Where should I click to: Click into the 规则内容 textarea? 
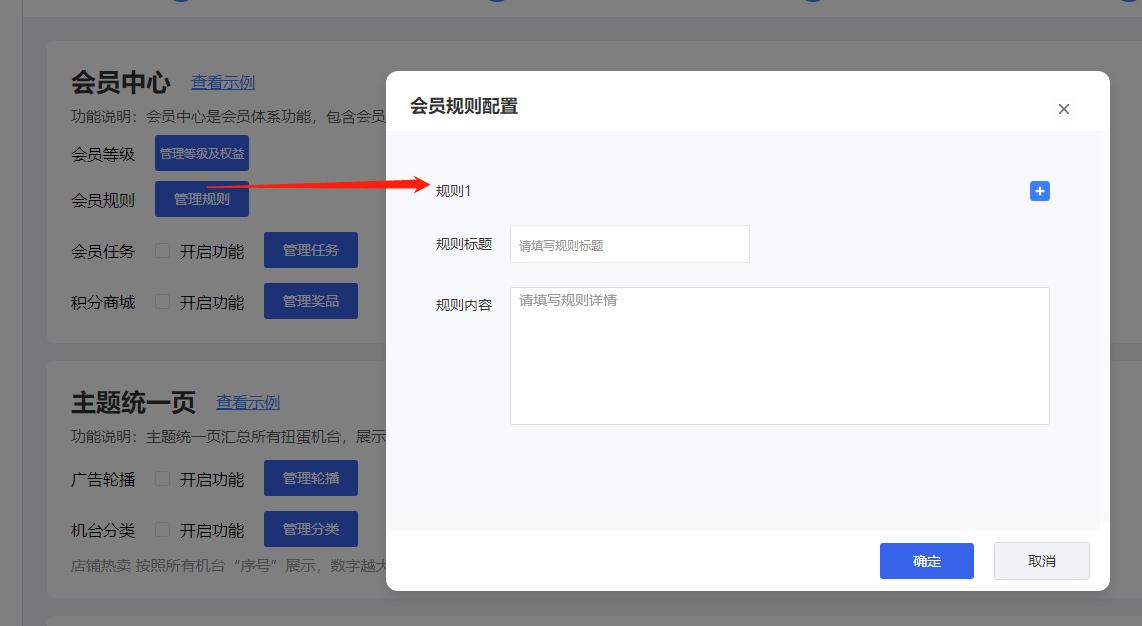779,356
